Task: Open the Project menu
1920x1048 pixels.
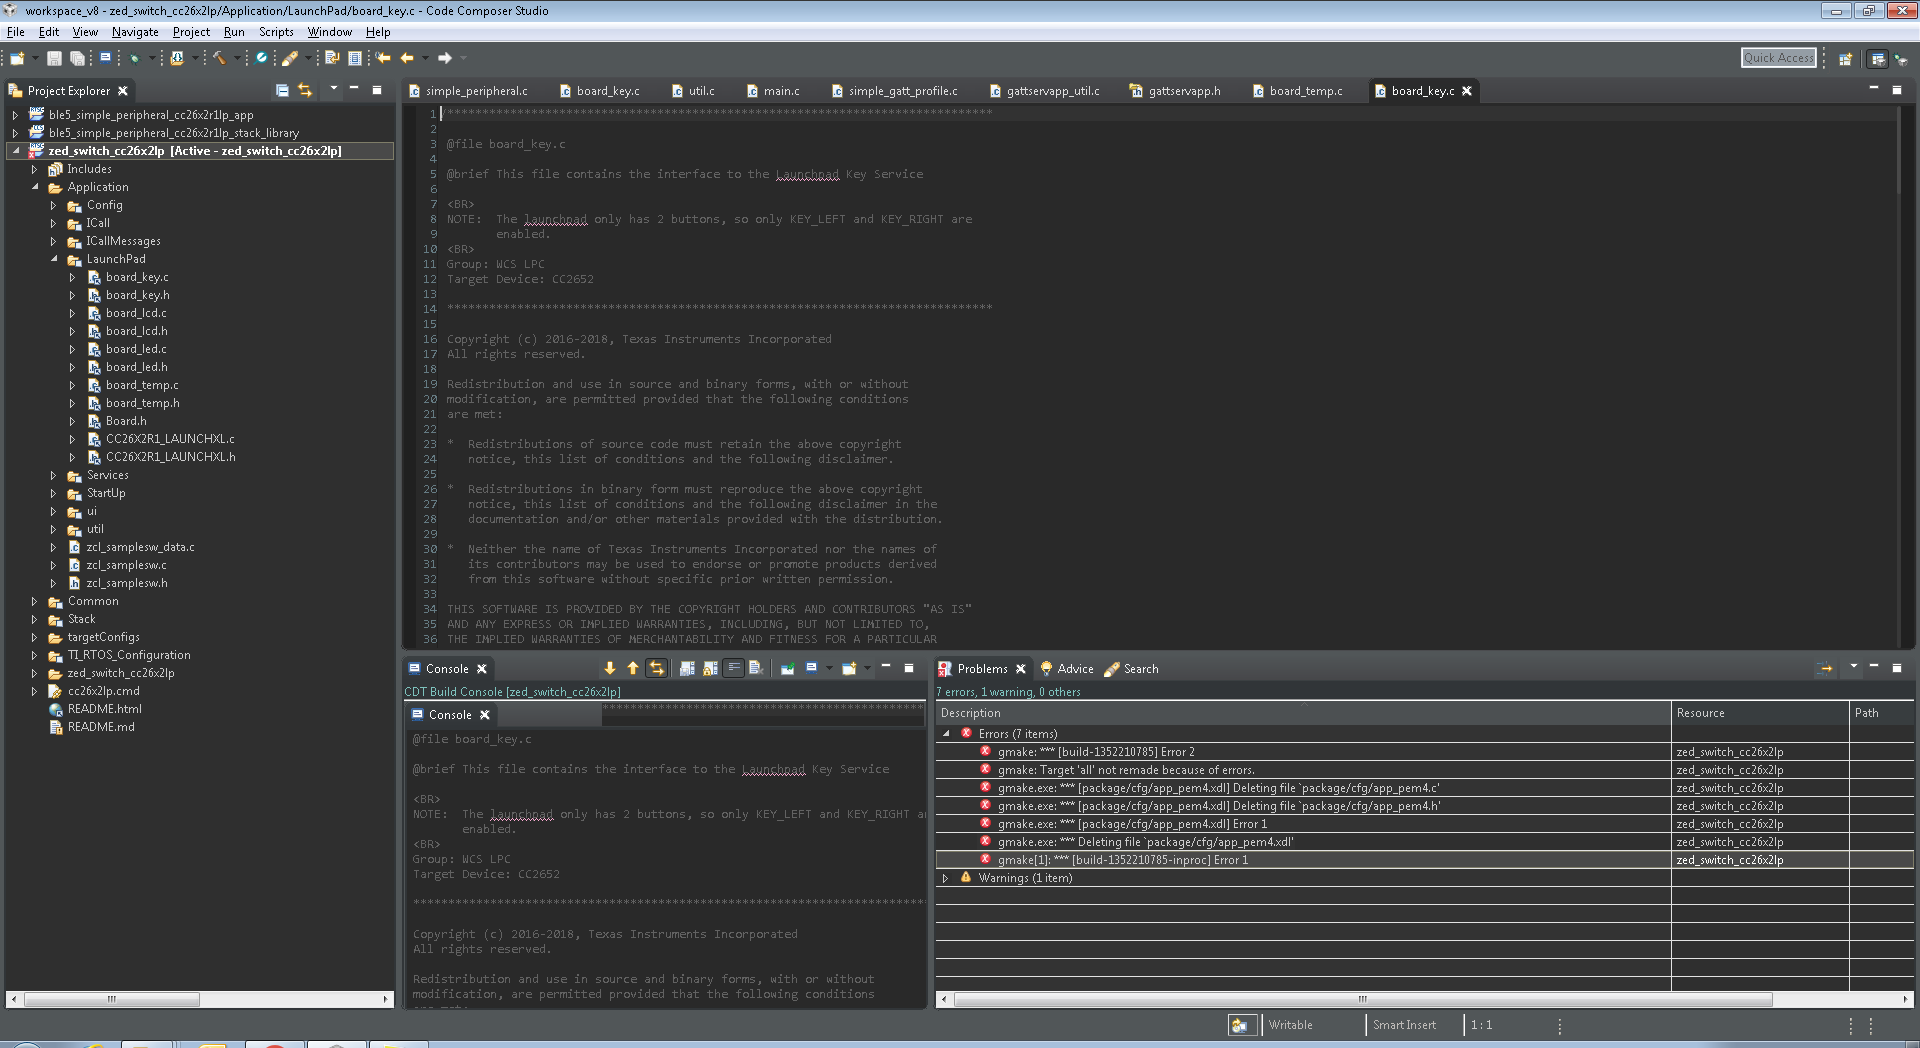Action: click(191, 32)
